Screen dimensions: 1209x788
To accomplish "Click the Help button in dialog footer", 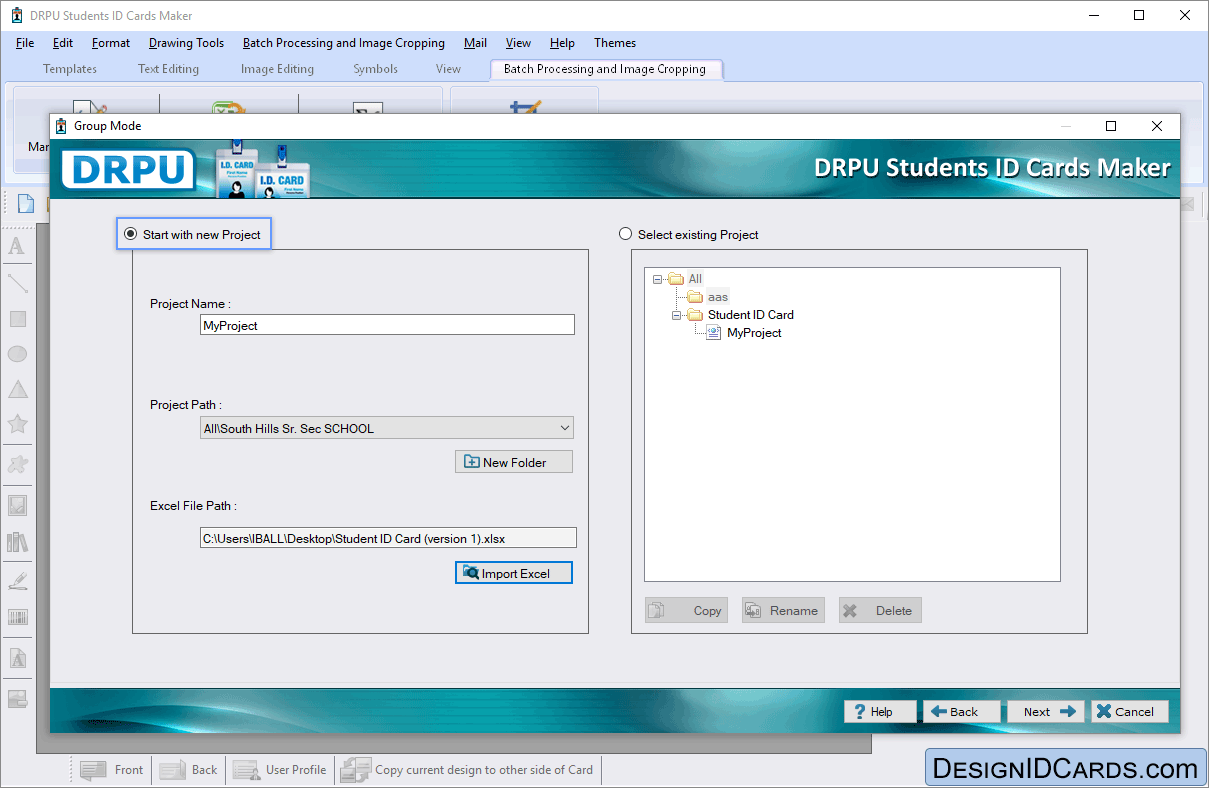I will 880,712.
